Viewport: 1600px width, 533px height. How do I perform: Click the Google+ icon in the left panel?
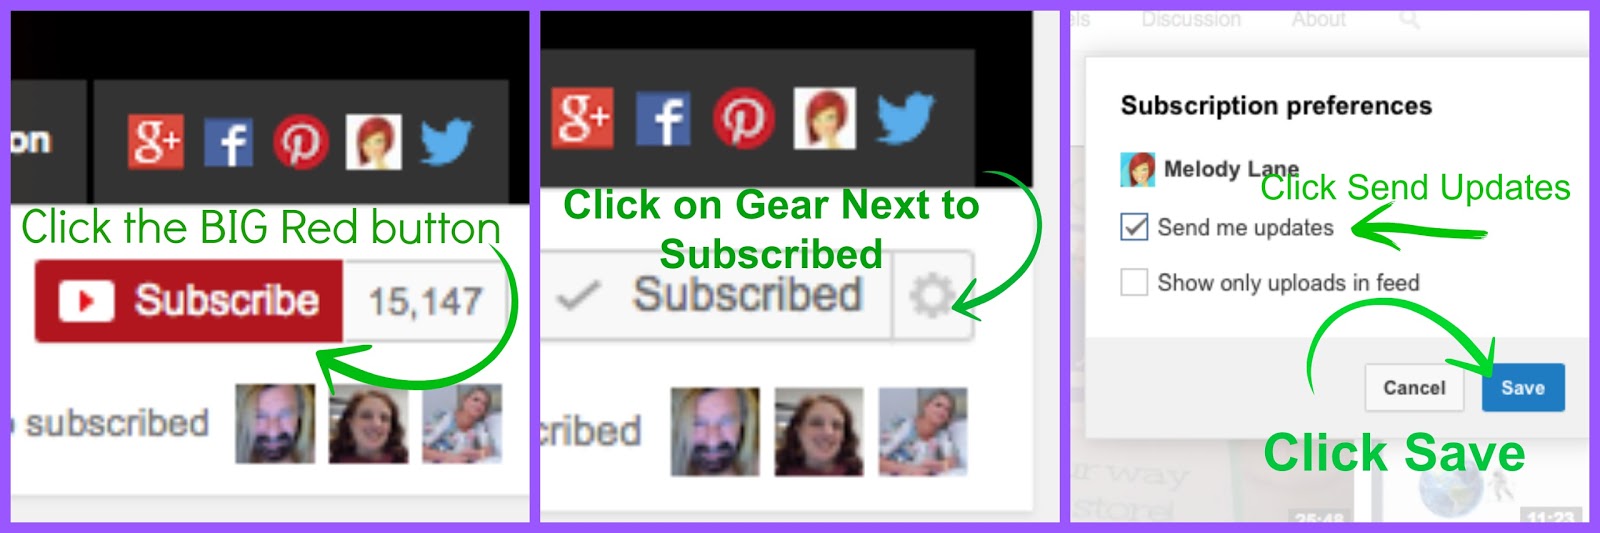156,142
